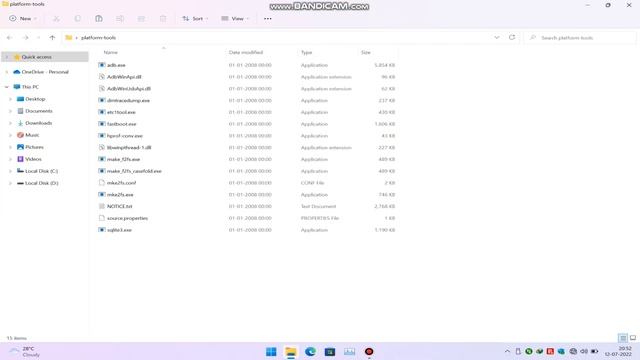Open the View layout dropdown
Image resolution: width=640 pixels, height=360 pixels.
(x=235, y=19)
